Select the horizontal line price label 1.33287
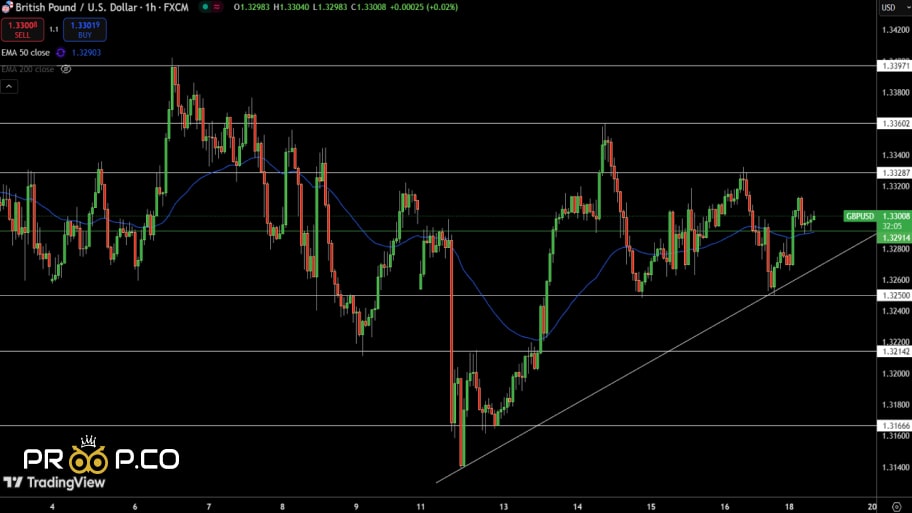912x513 pixels. coord(894,173)
